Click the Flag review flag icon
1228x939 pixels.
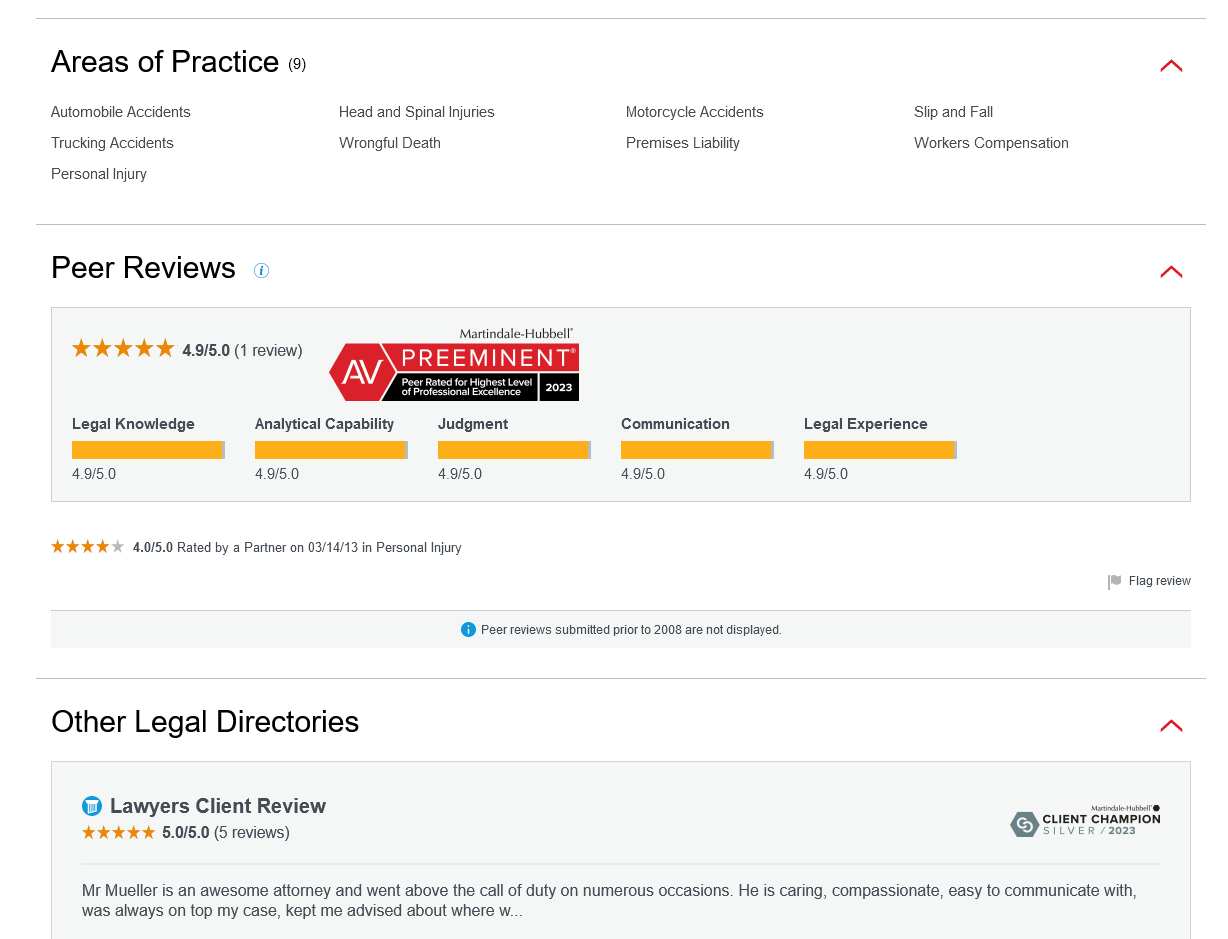click(1114, 582)
